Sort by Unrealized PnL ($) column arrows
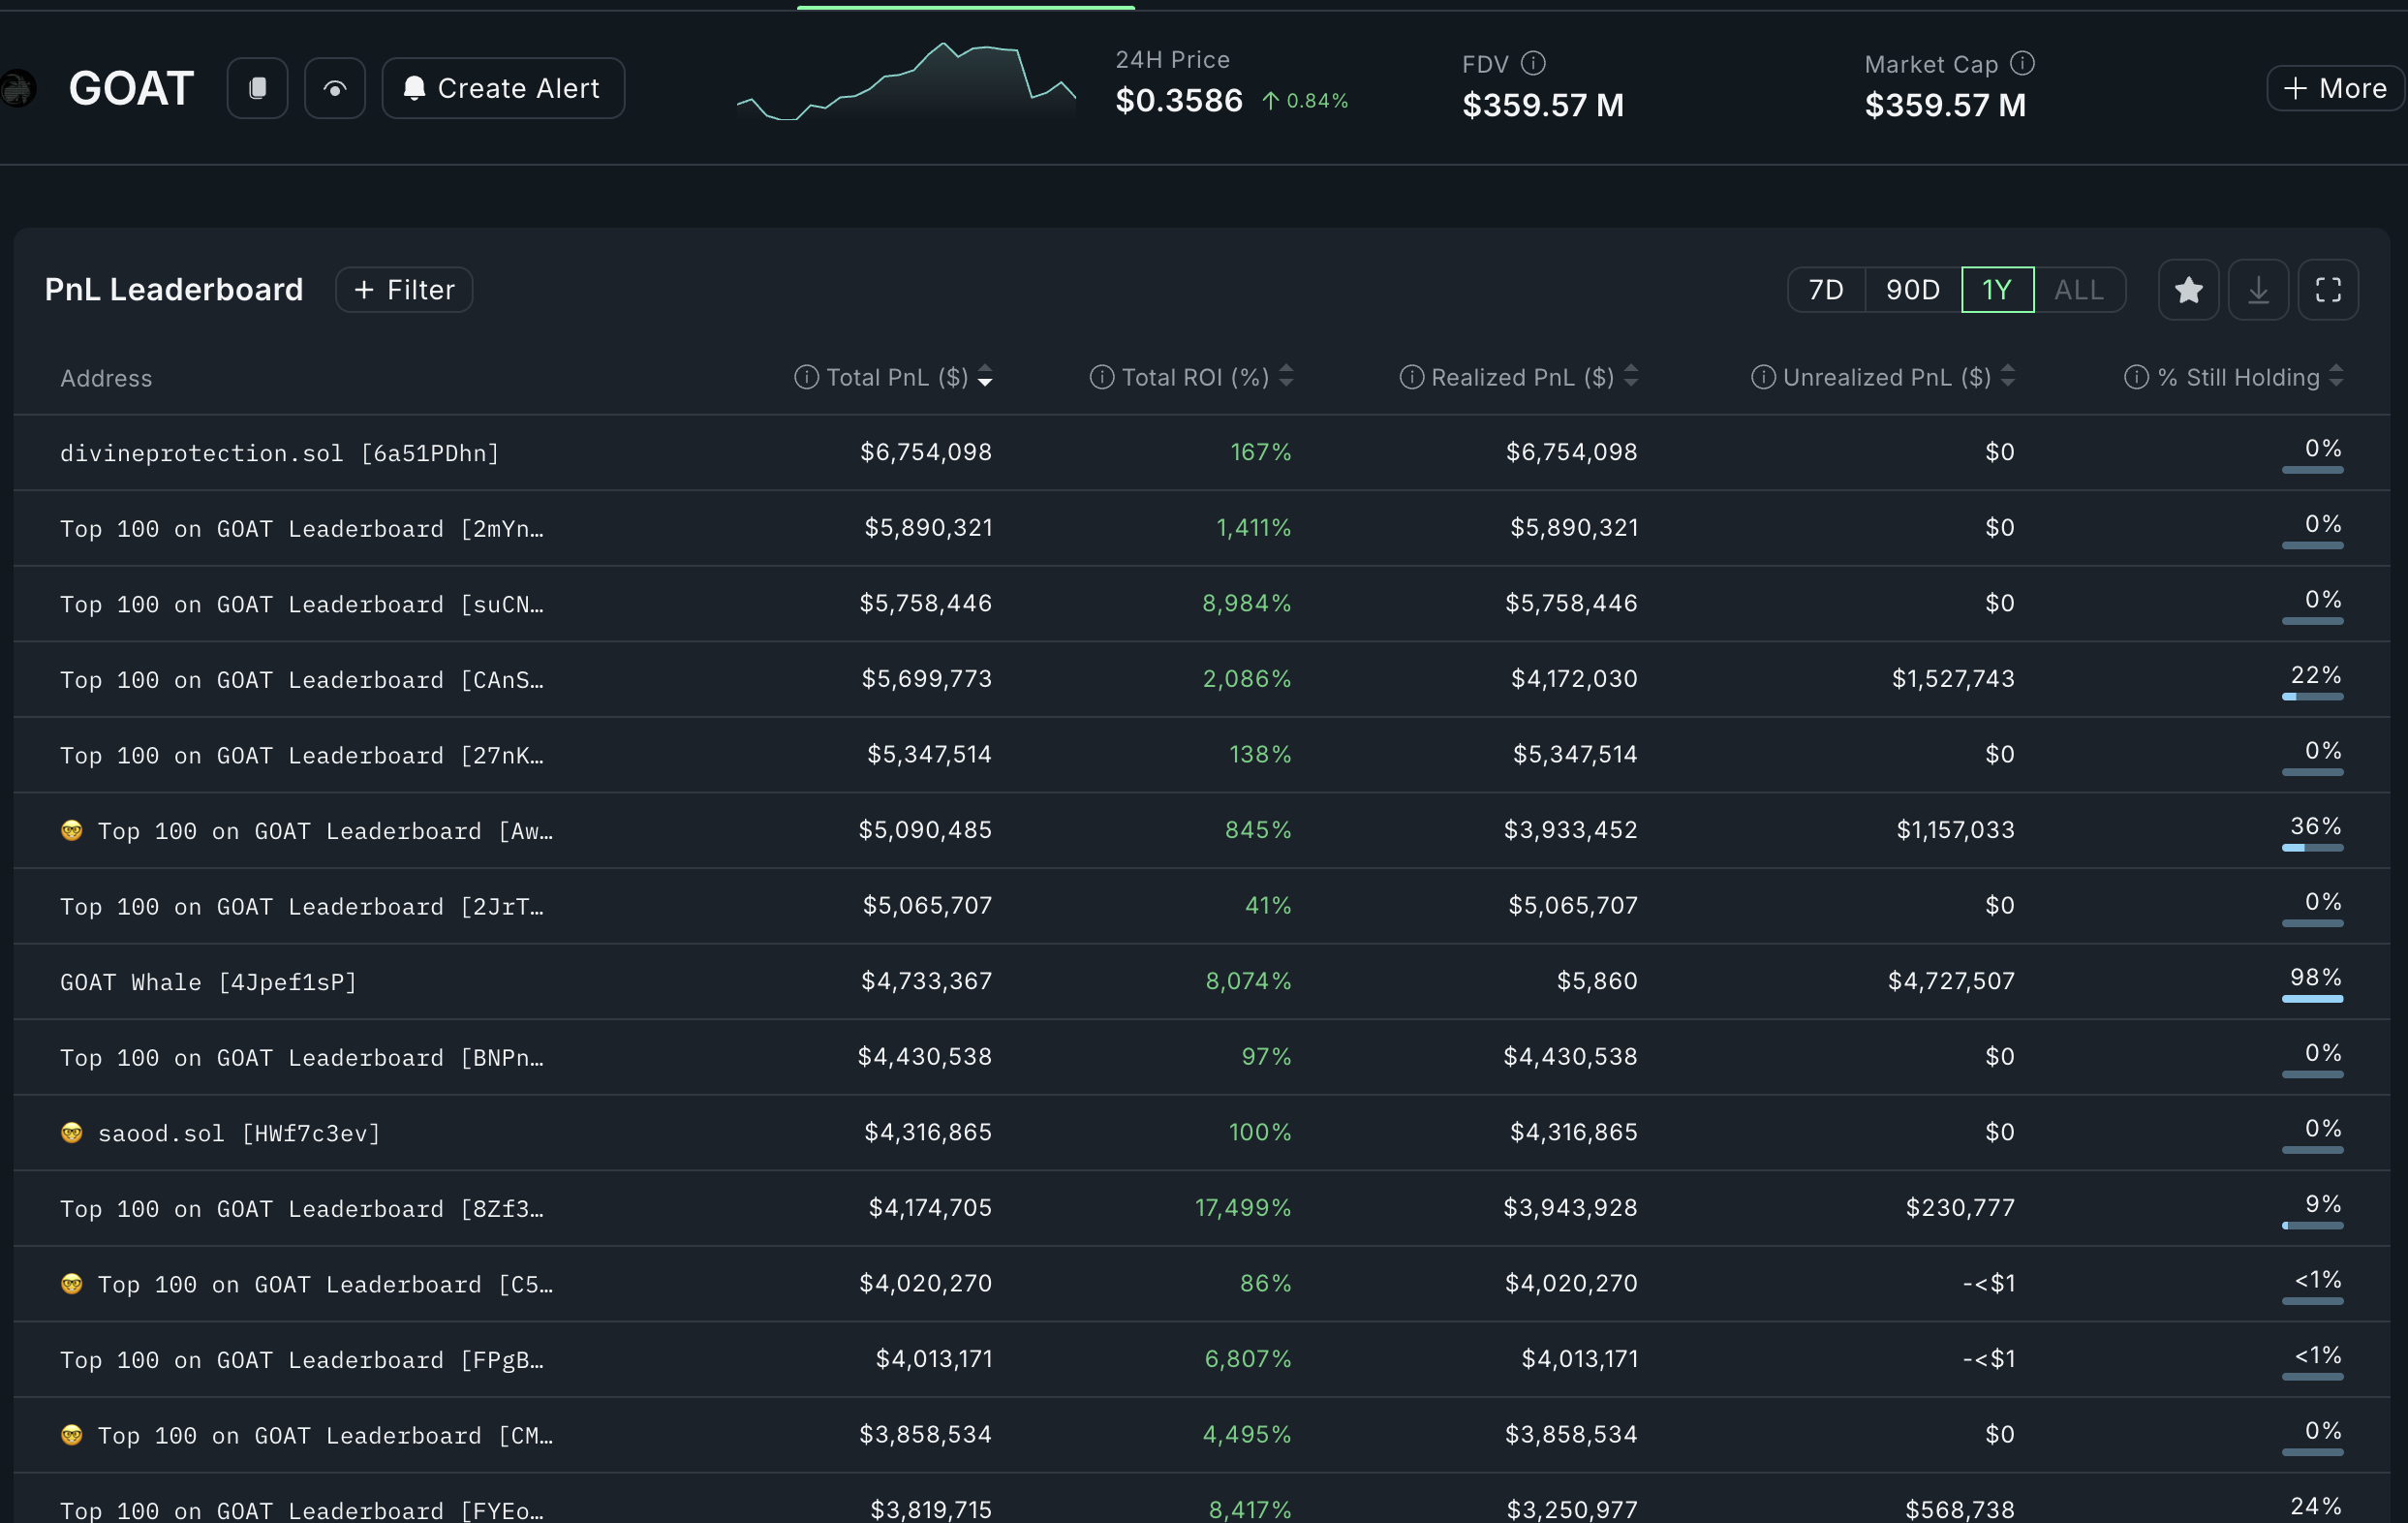This screenshot has width=2408, height=1523. 2008,377
